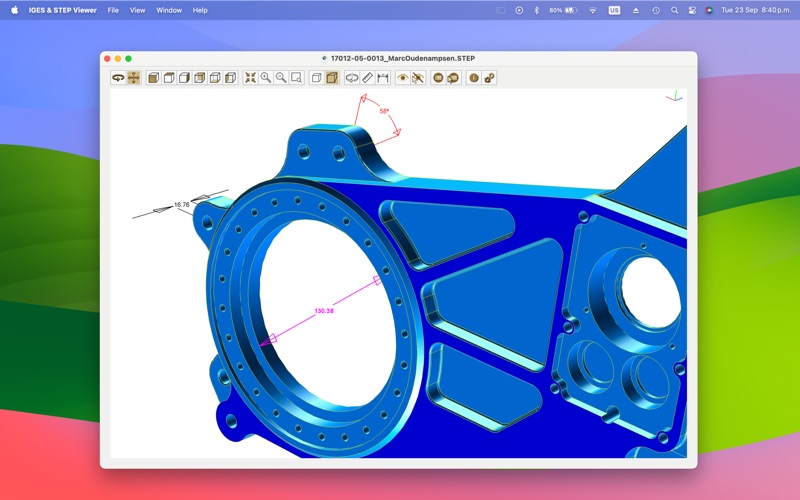Open the model info icon
Image resolution: width=800 pixels, height=500 pixels.
click(473, 78)
